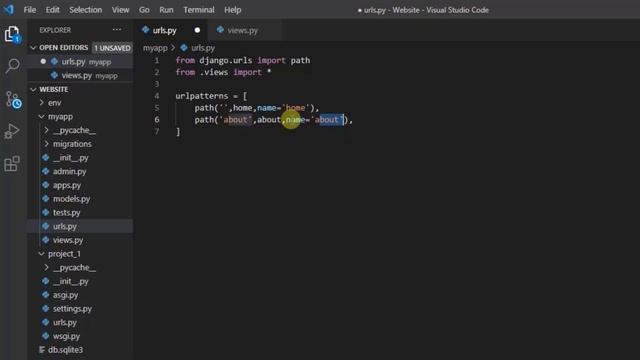
Task: Select urls.py under myapp folder
Action: 80,226
